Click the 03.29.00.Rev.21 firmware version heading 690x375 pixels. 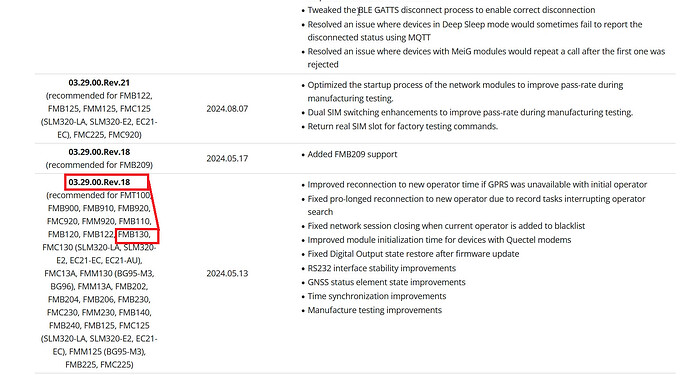click(99, 83)
